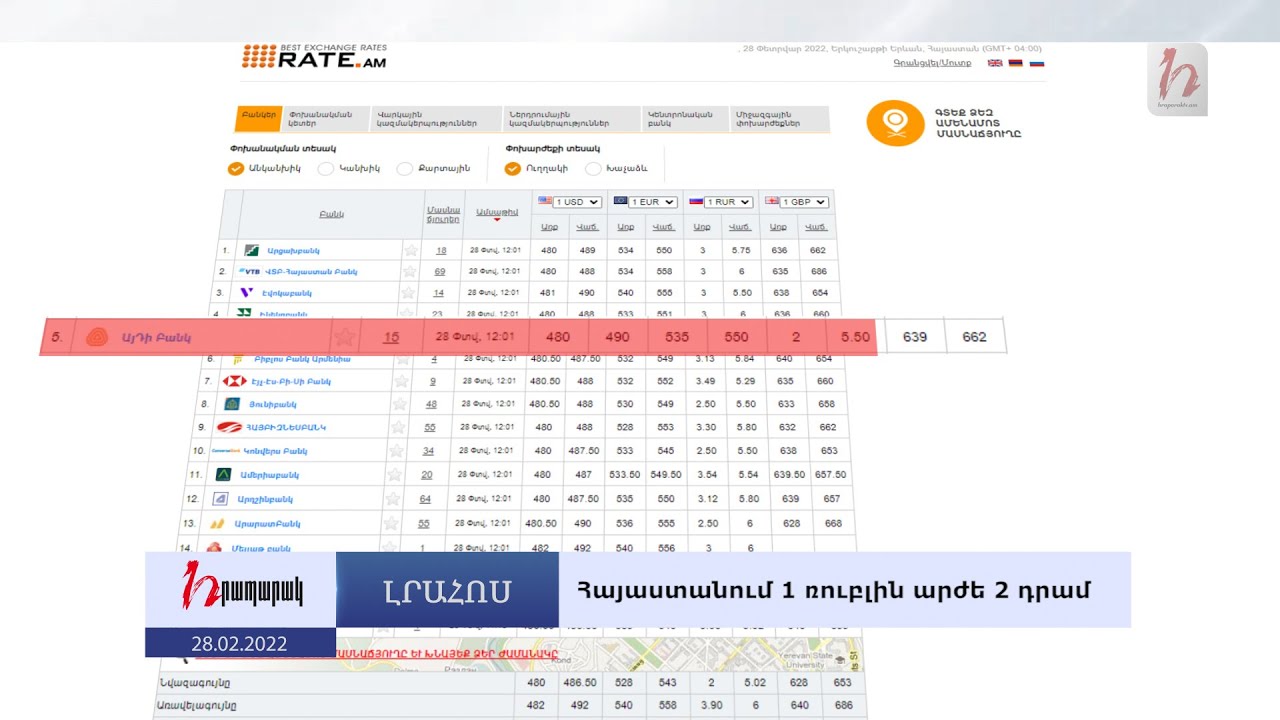1280x720 pixels.
Task: Star Էվոկաբանկ as a favorite
Action: coord(408,293)
